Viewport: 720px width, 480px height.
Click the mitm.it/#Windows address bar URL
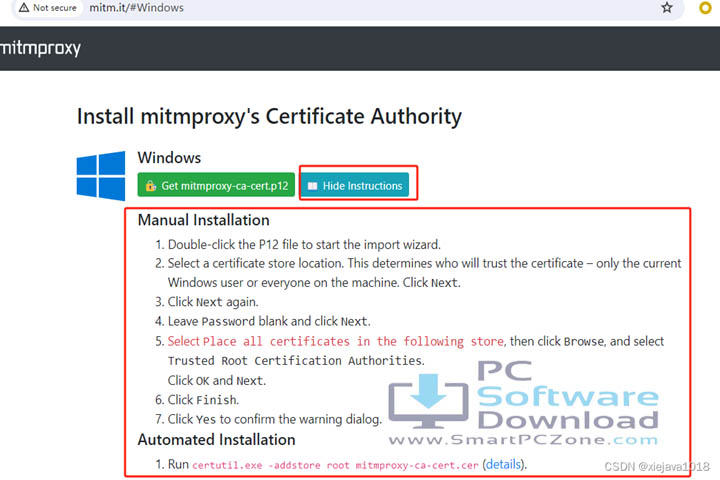click(136, 7)
